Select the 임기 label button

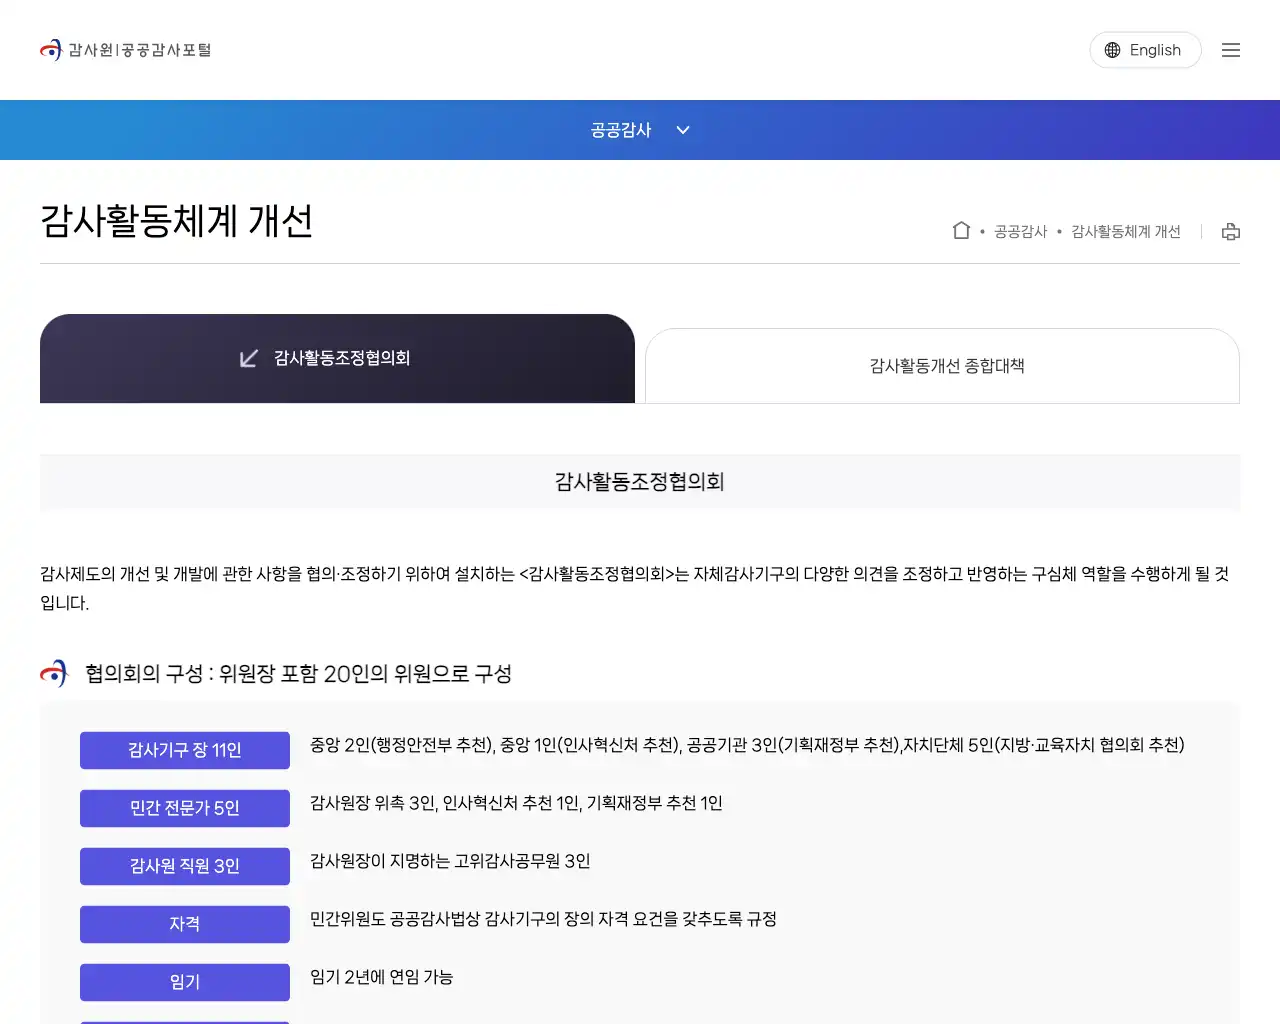point(184,982)
